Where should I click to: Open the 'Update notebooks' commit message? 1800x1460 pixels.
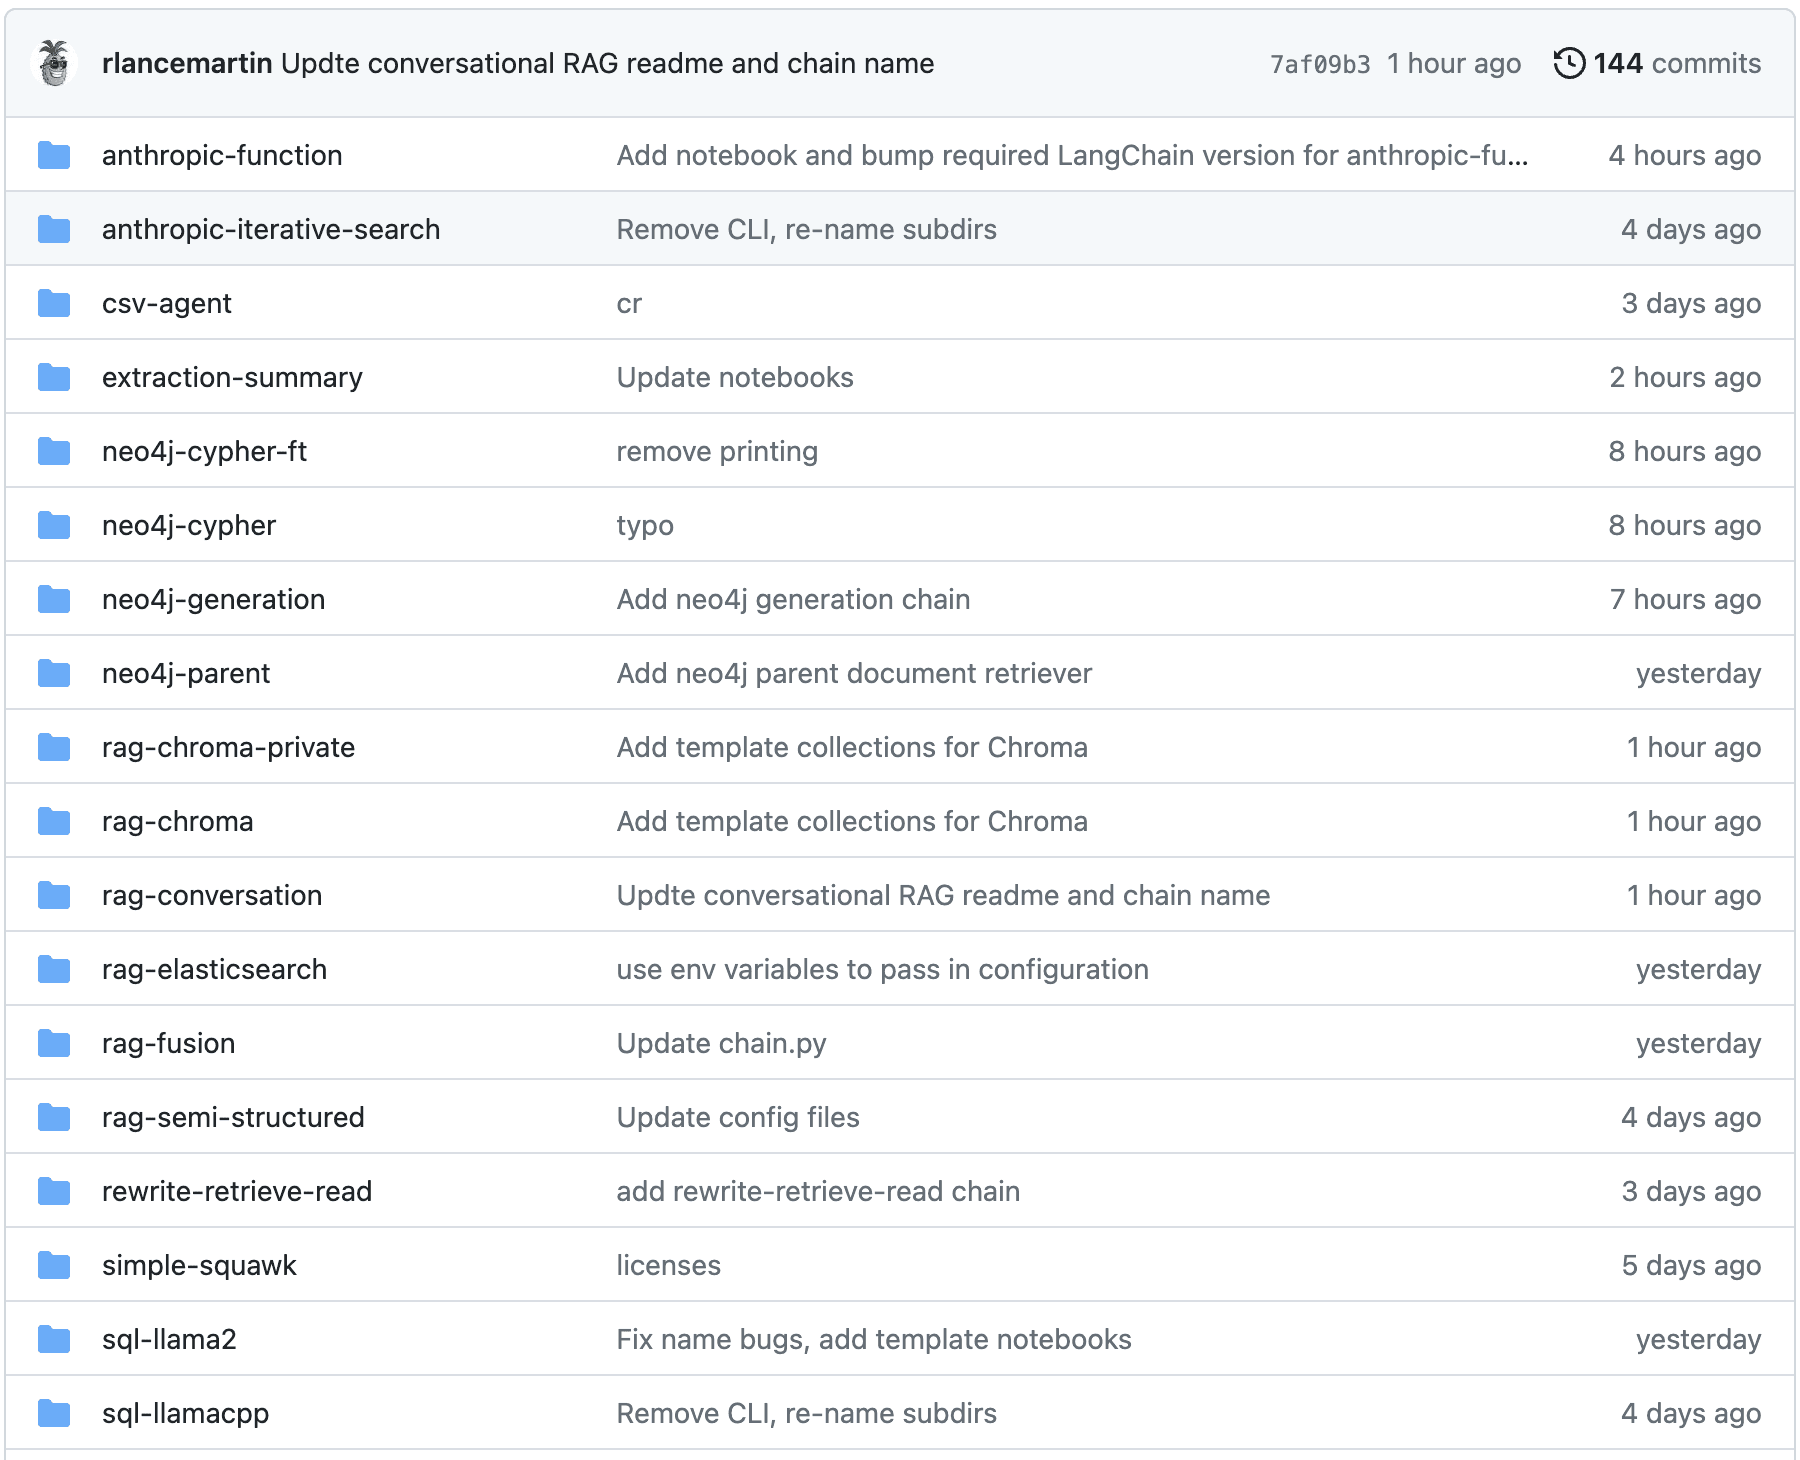(735, 377)
